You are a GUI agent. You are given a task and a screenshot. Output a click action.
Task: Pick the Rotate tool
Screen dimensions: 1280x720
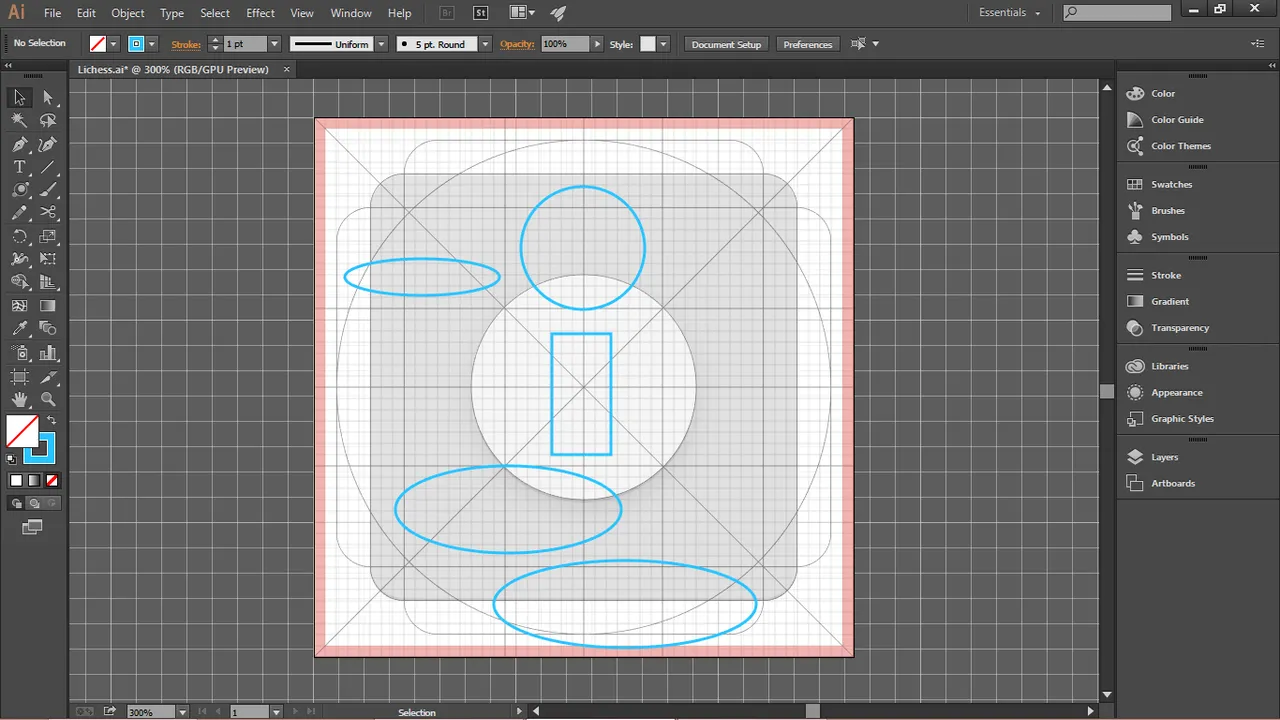point(19,237)
